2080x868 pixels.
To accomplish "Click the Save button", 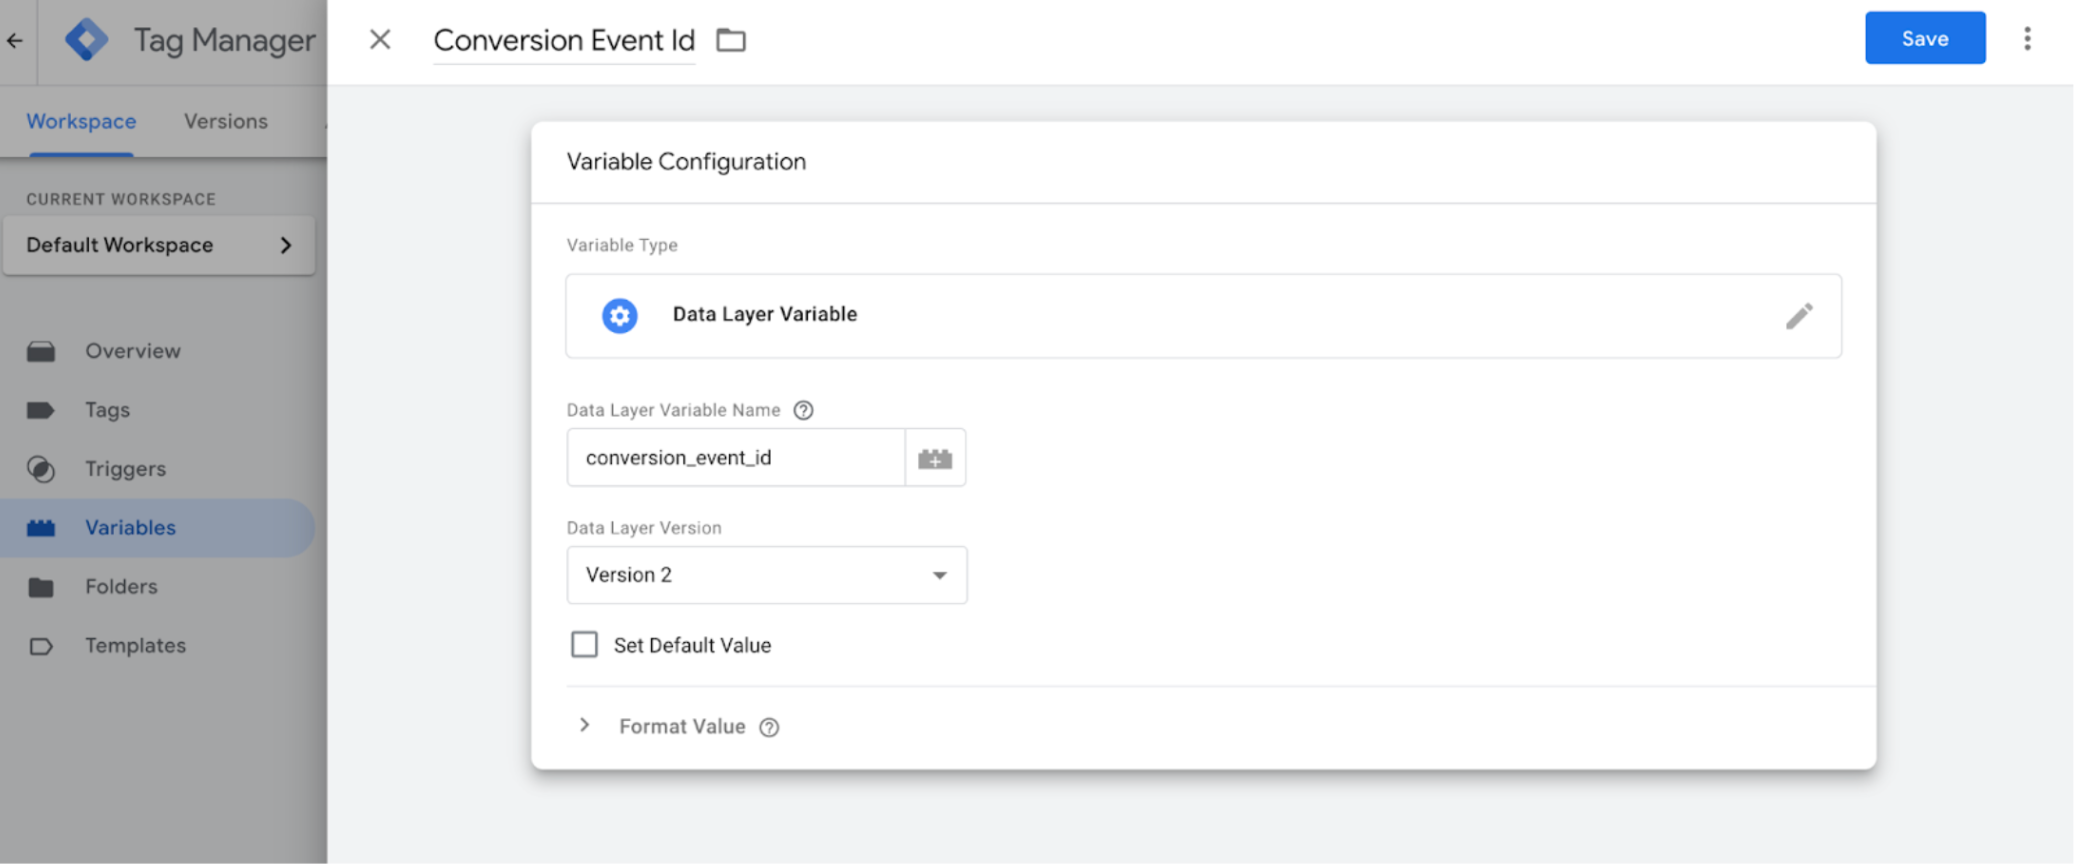I will [x=1924, y=38].
